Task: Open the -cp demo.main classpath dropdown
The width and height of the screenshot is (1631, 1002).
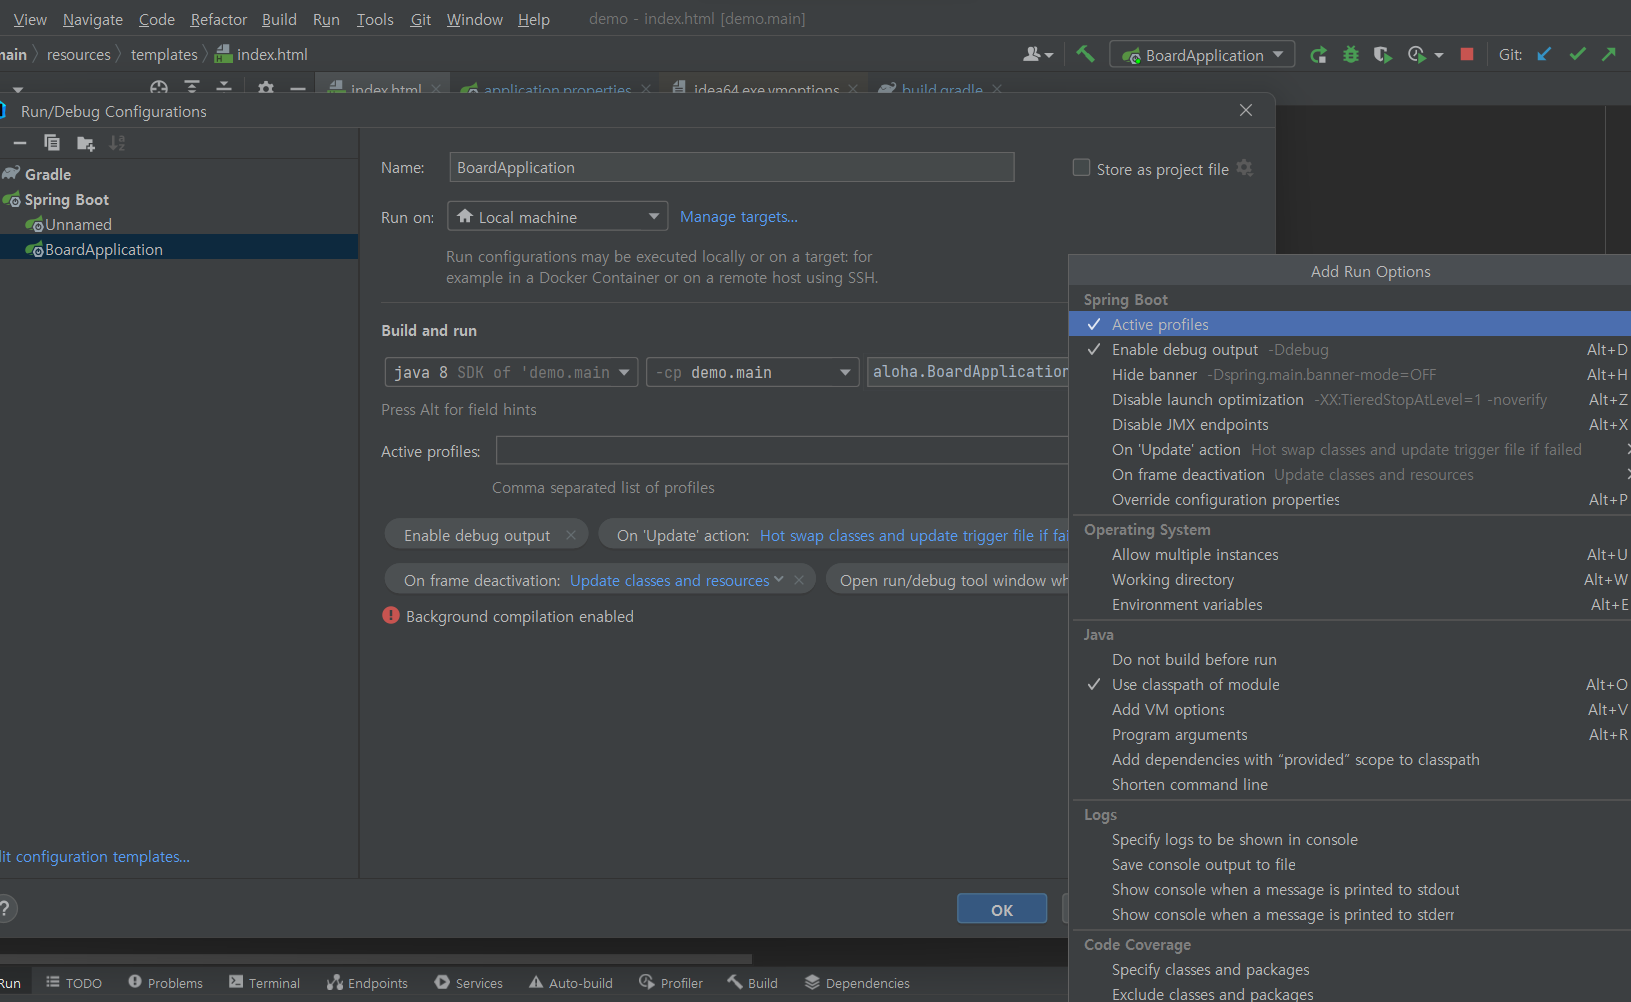Action: tap(752, 372)
